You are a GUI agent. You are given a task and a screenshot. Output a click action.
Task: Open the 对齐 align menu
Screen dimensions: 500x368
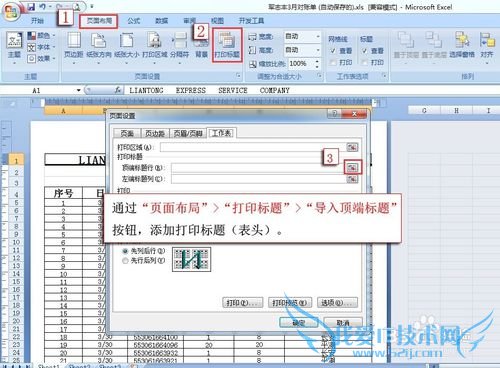click(487, 47)
